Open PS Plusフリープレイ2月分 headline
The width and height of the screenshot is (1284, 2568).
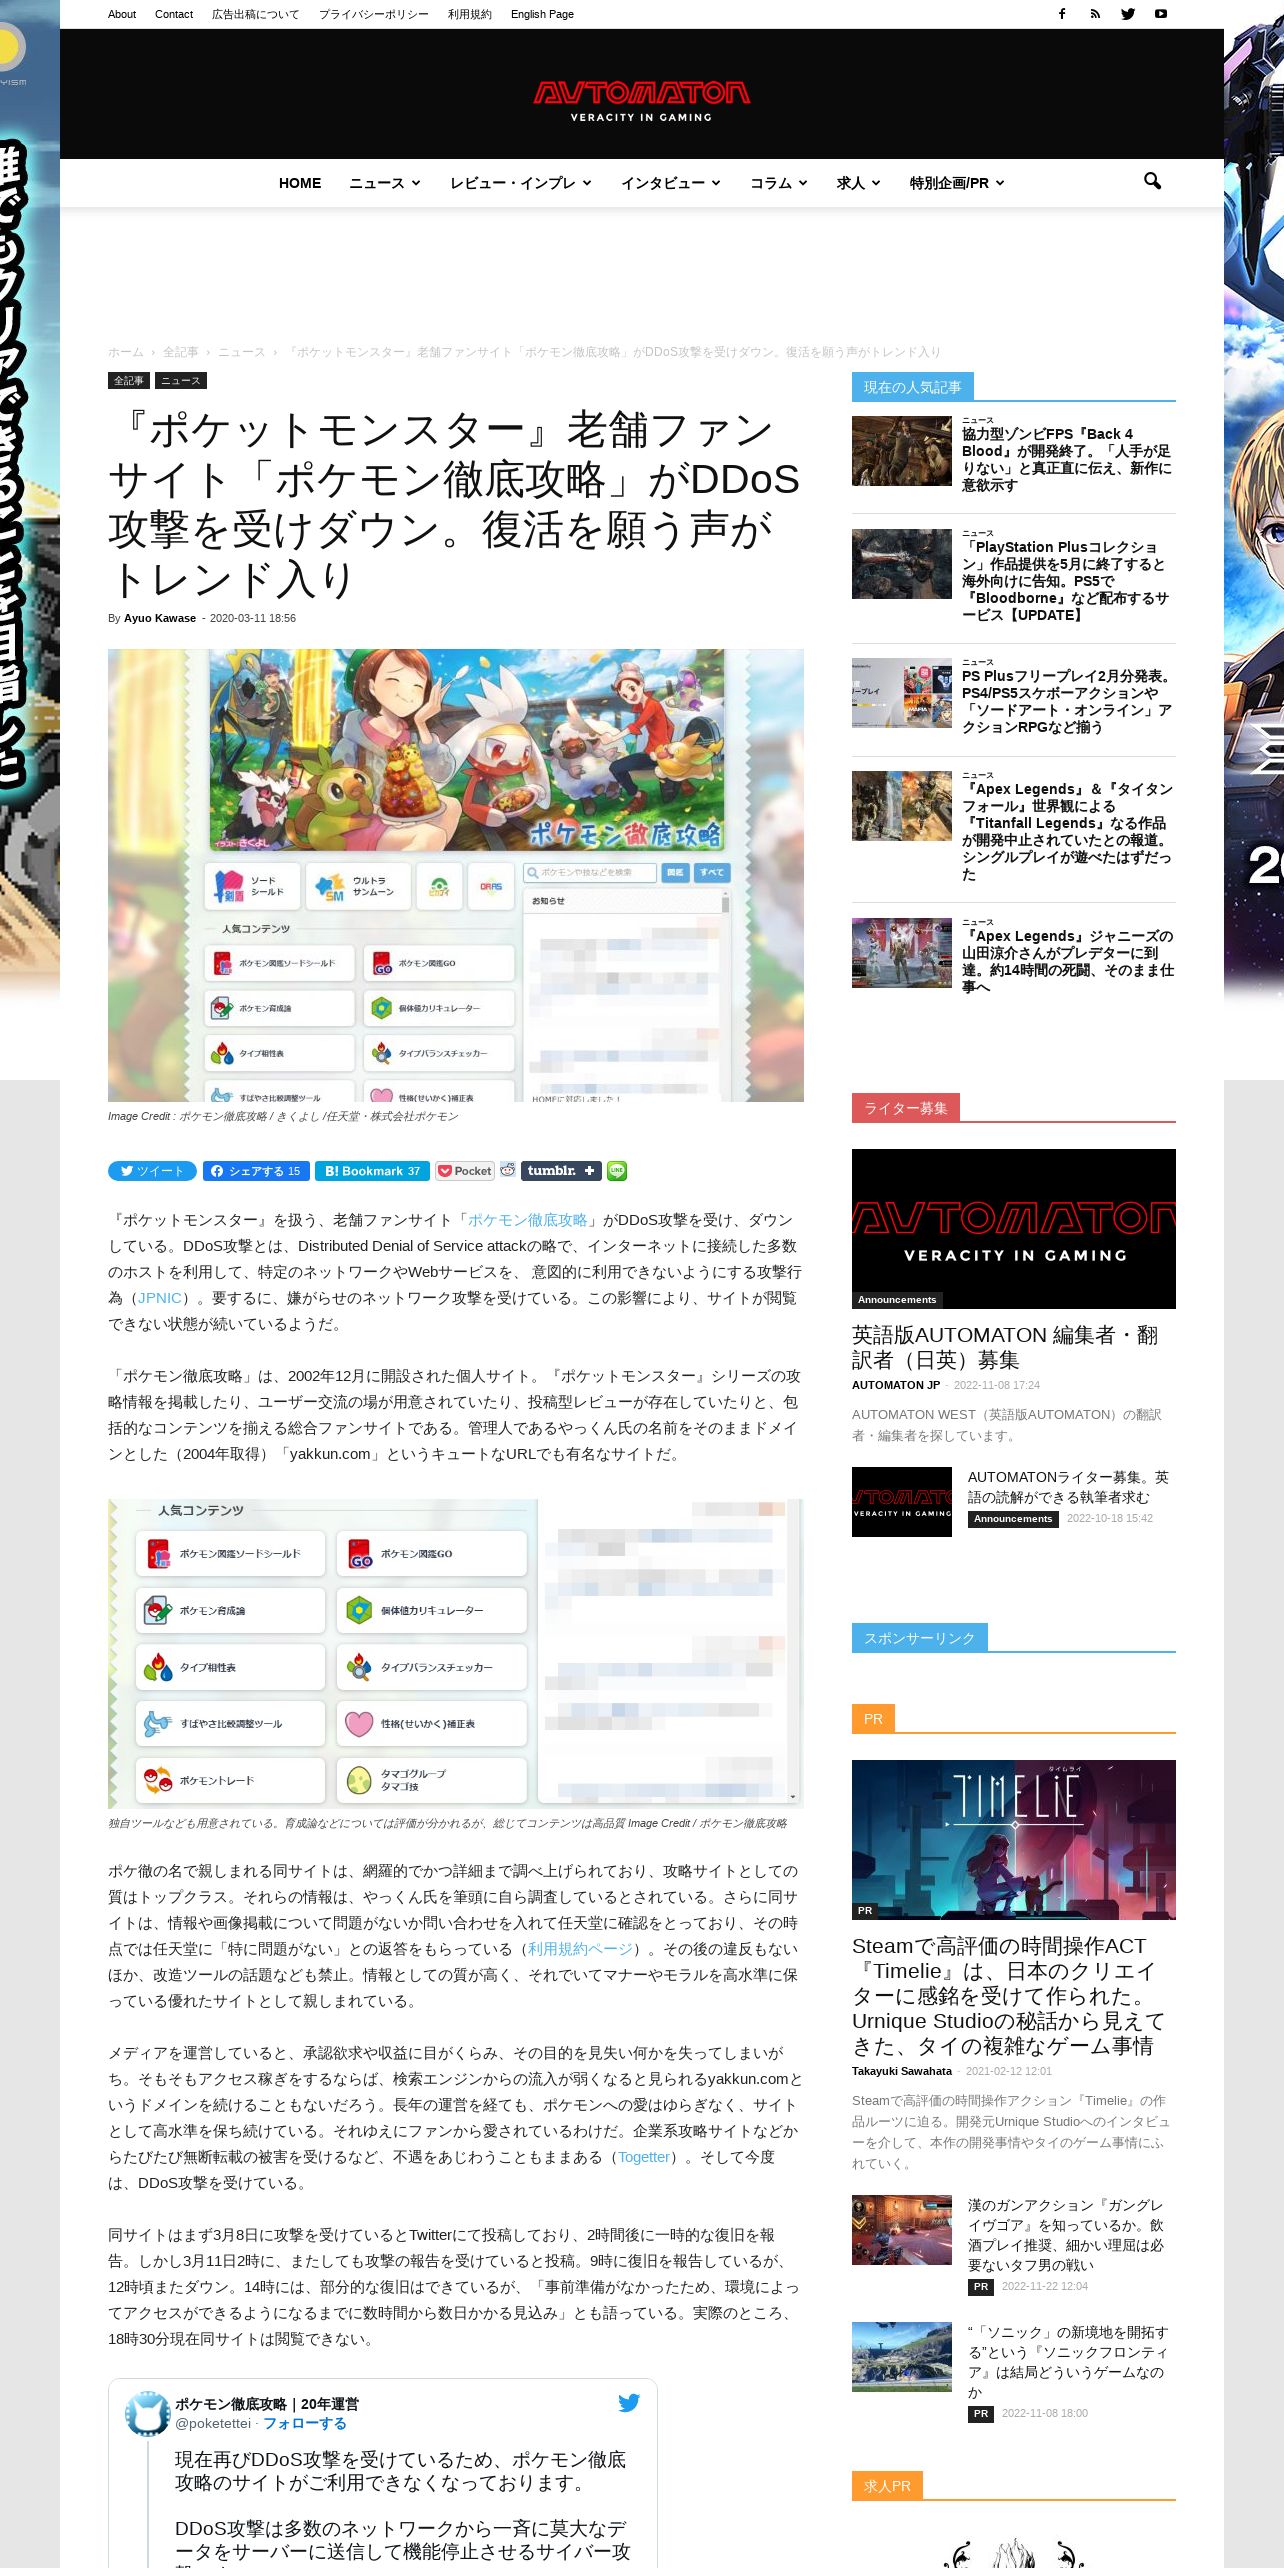1067,701
